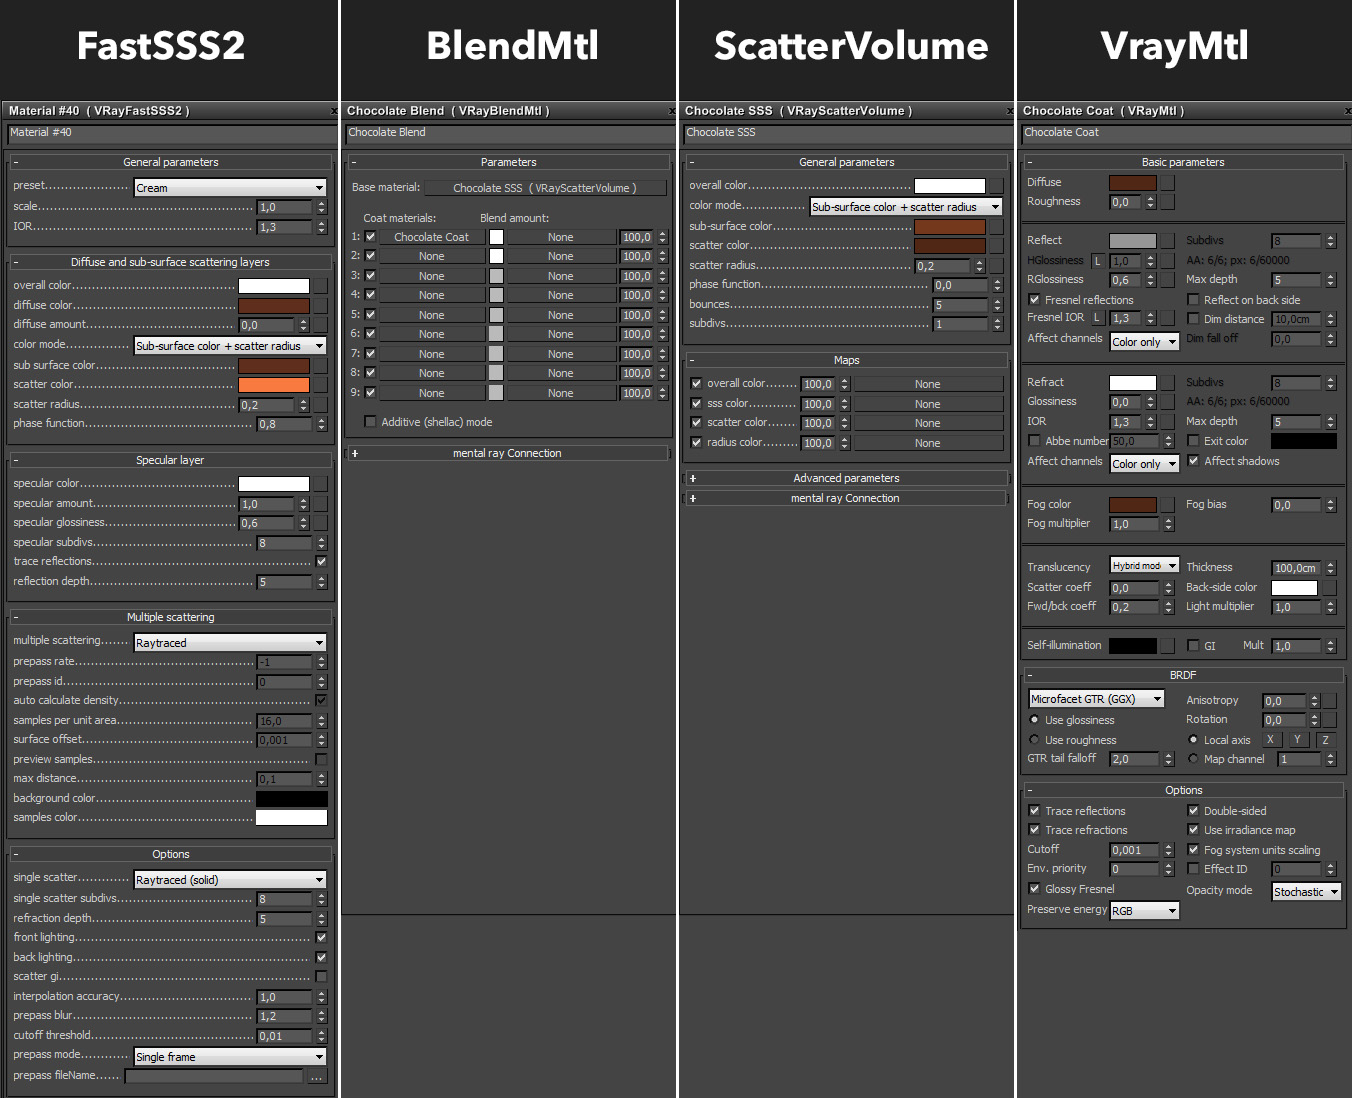The width and height of the screenshot is (1352, 1098).
Task: Open FastSSS2 color mode dropdown
Action: coord(230,346)
